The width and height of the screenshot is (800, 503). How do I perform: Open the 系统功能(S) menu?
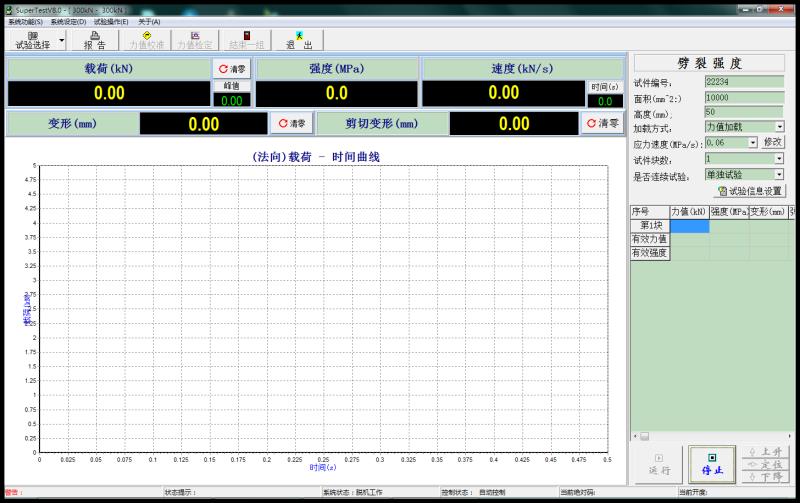pyautogui.click(x=26, y=21)
